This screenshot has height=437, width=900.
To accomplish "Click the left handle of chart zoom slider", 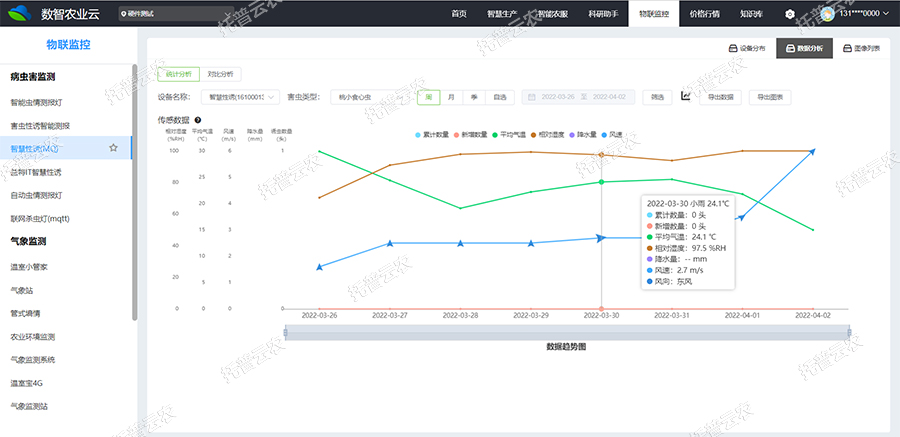I will [285, 333].
